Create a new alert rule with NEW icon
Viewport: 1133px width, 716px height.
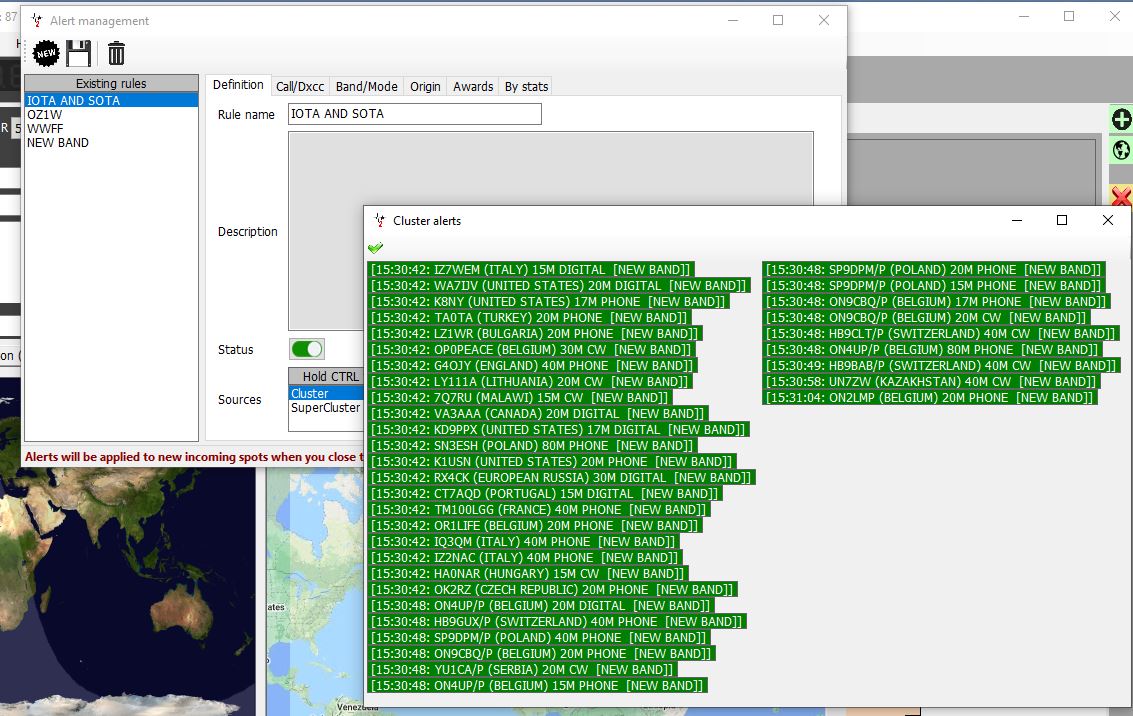[46, 53]
